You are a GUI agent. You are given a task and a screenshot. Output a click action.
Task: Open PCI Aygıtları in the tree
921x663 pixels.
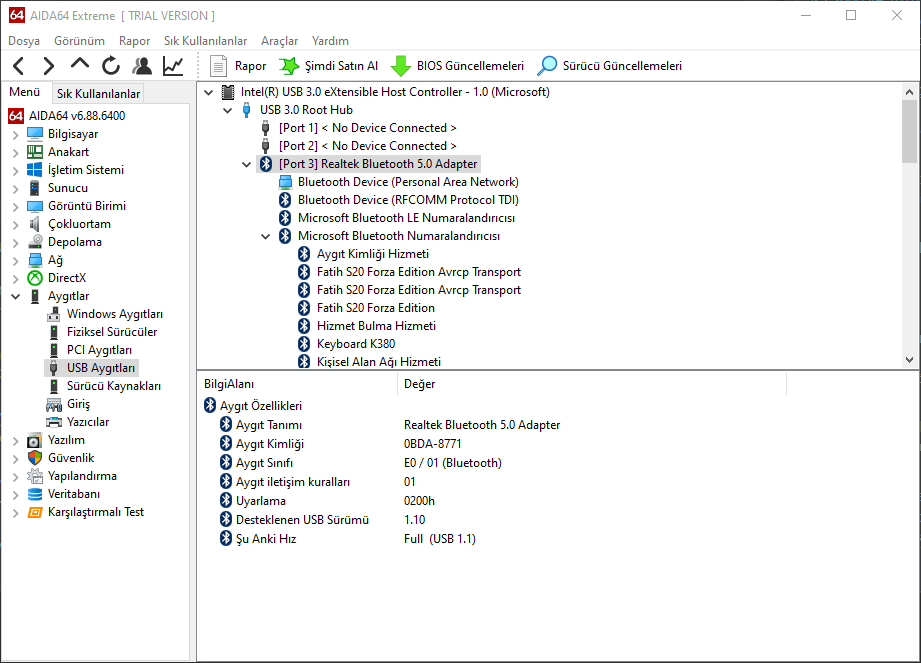99,350
